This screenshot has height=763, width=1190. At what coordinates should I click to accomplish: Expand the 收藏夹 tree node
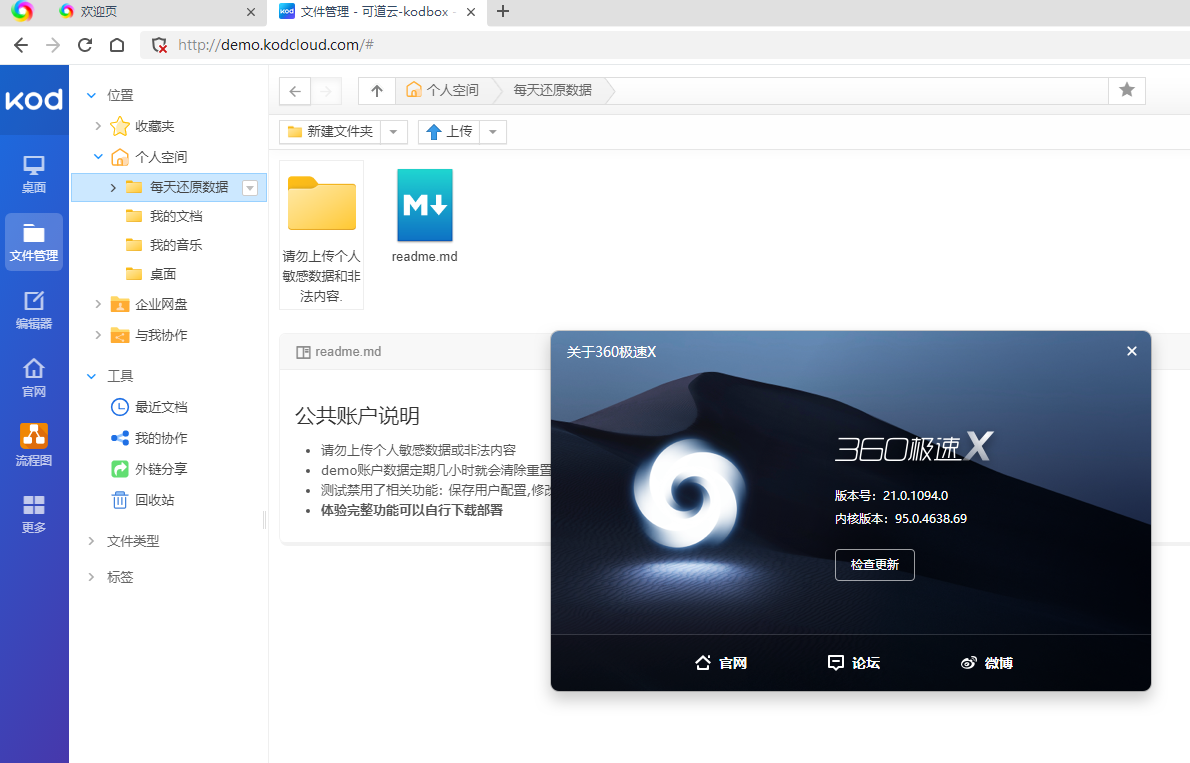(98, 126)
